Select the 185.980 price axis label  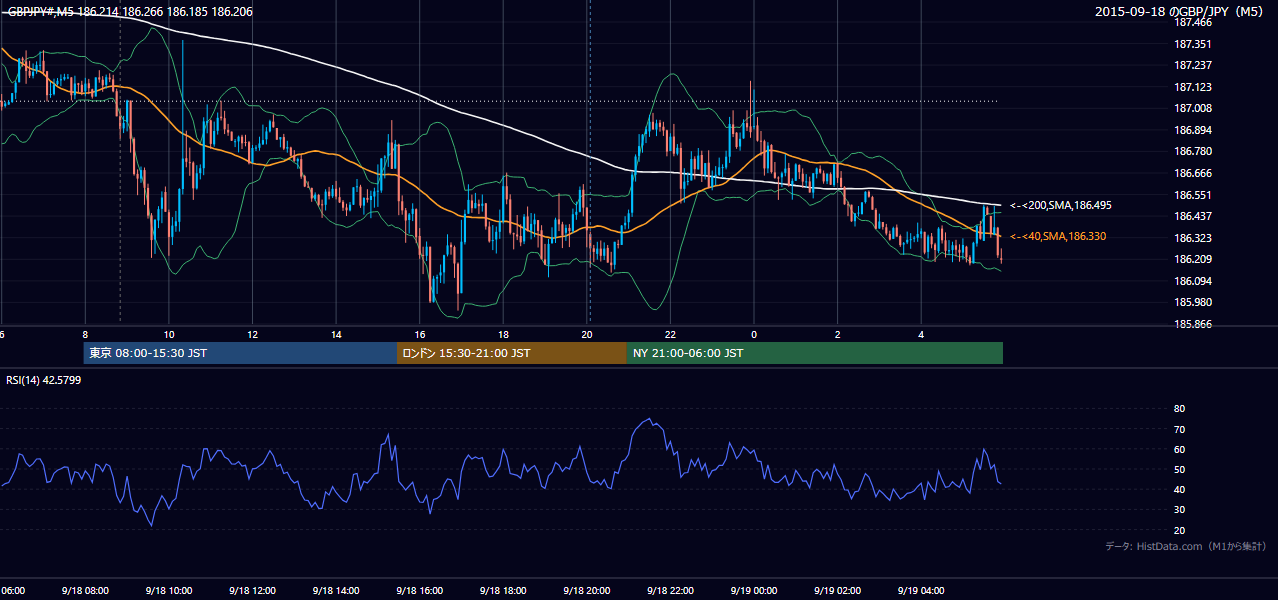click(1192, 302)
